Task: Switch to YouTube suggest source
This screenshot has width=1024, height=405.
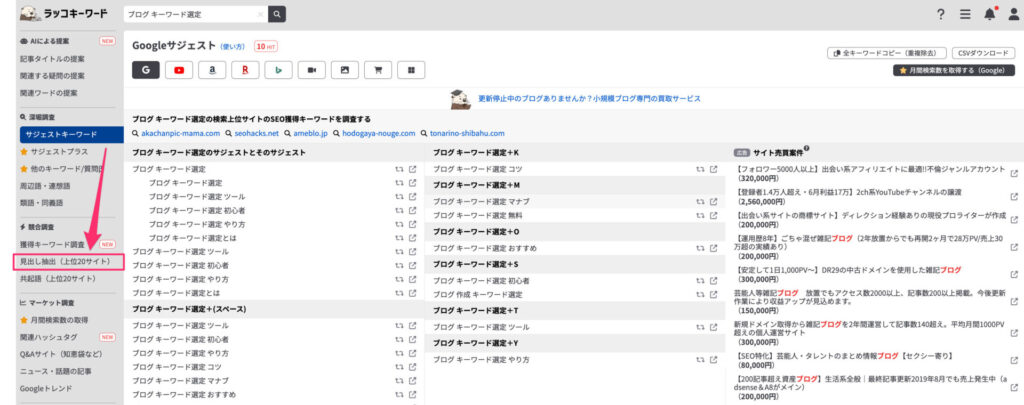Action: pos(179,70)
